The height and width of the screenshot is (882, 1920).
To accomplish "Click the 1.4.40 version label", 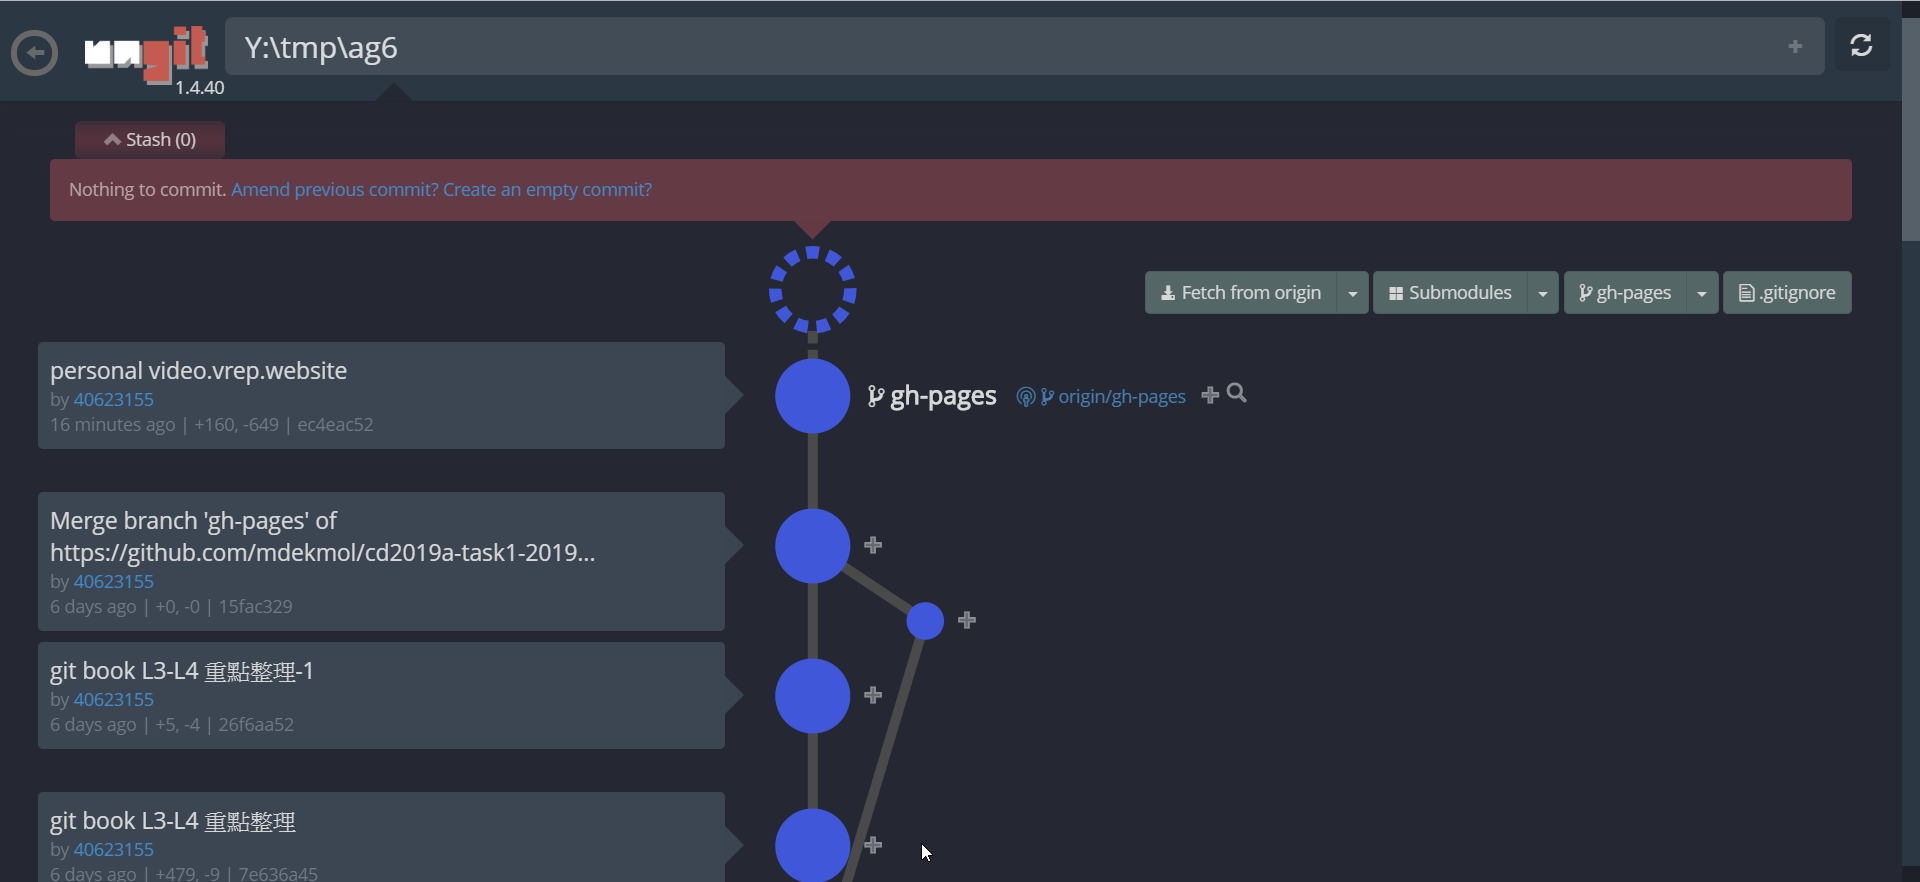I will [x=200, y=88].
